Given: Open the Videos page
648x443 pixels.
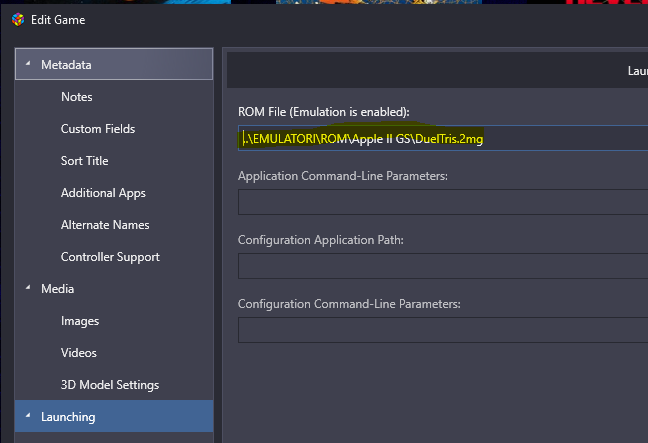Looking at the screenshot, I should pos(78,353).
